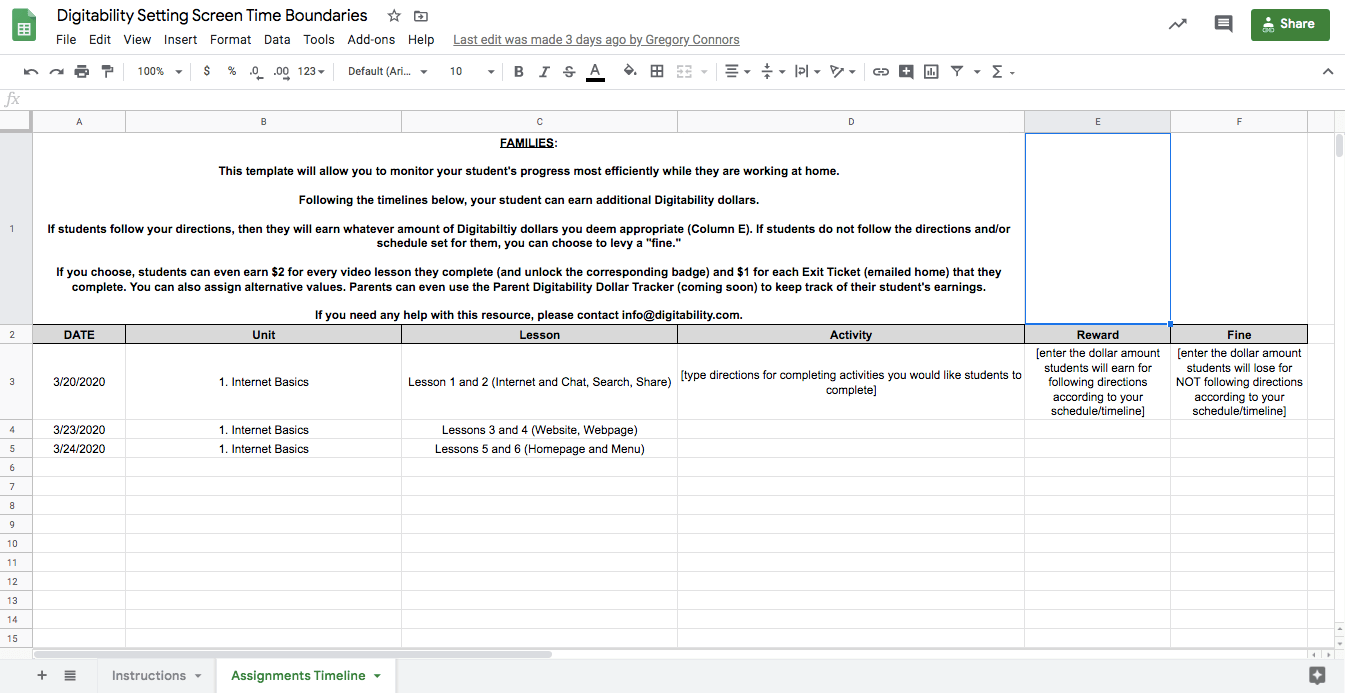Open all sheets list icon
1345x693 pixels.
click(70, 676)
